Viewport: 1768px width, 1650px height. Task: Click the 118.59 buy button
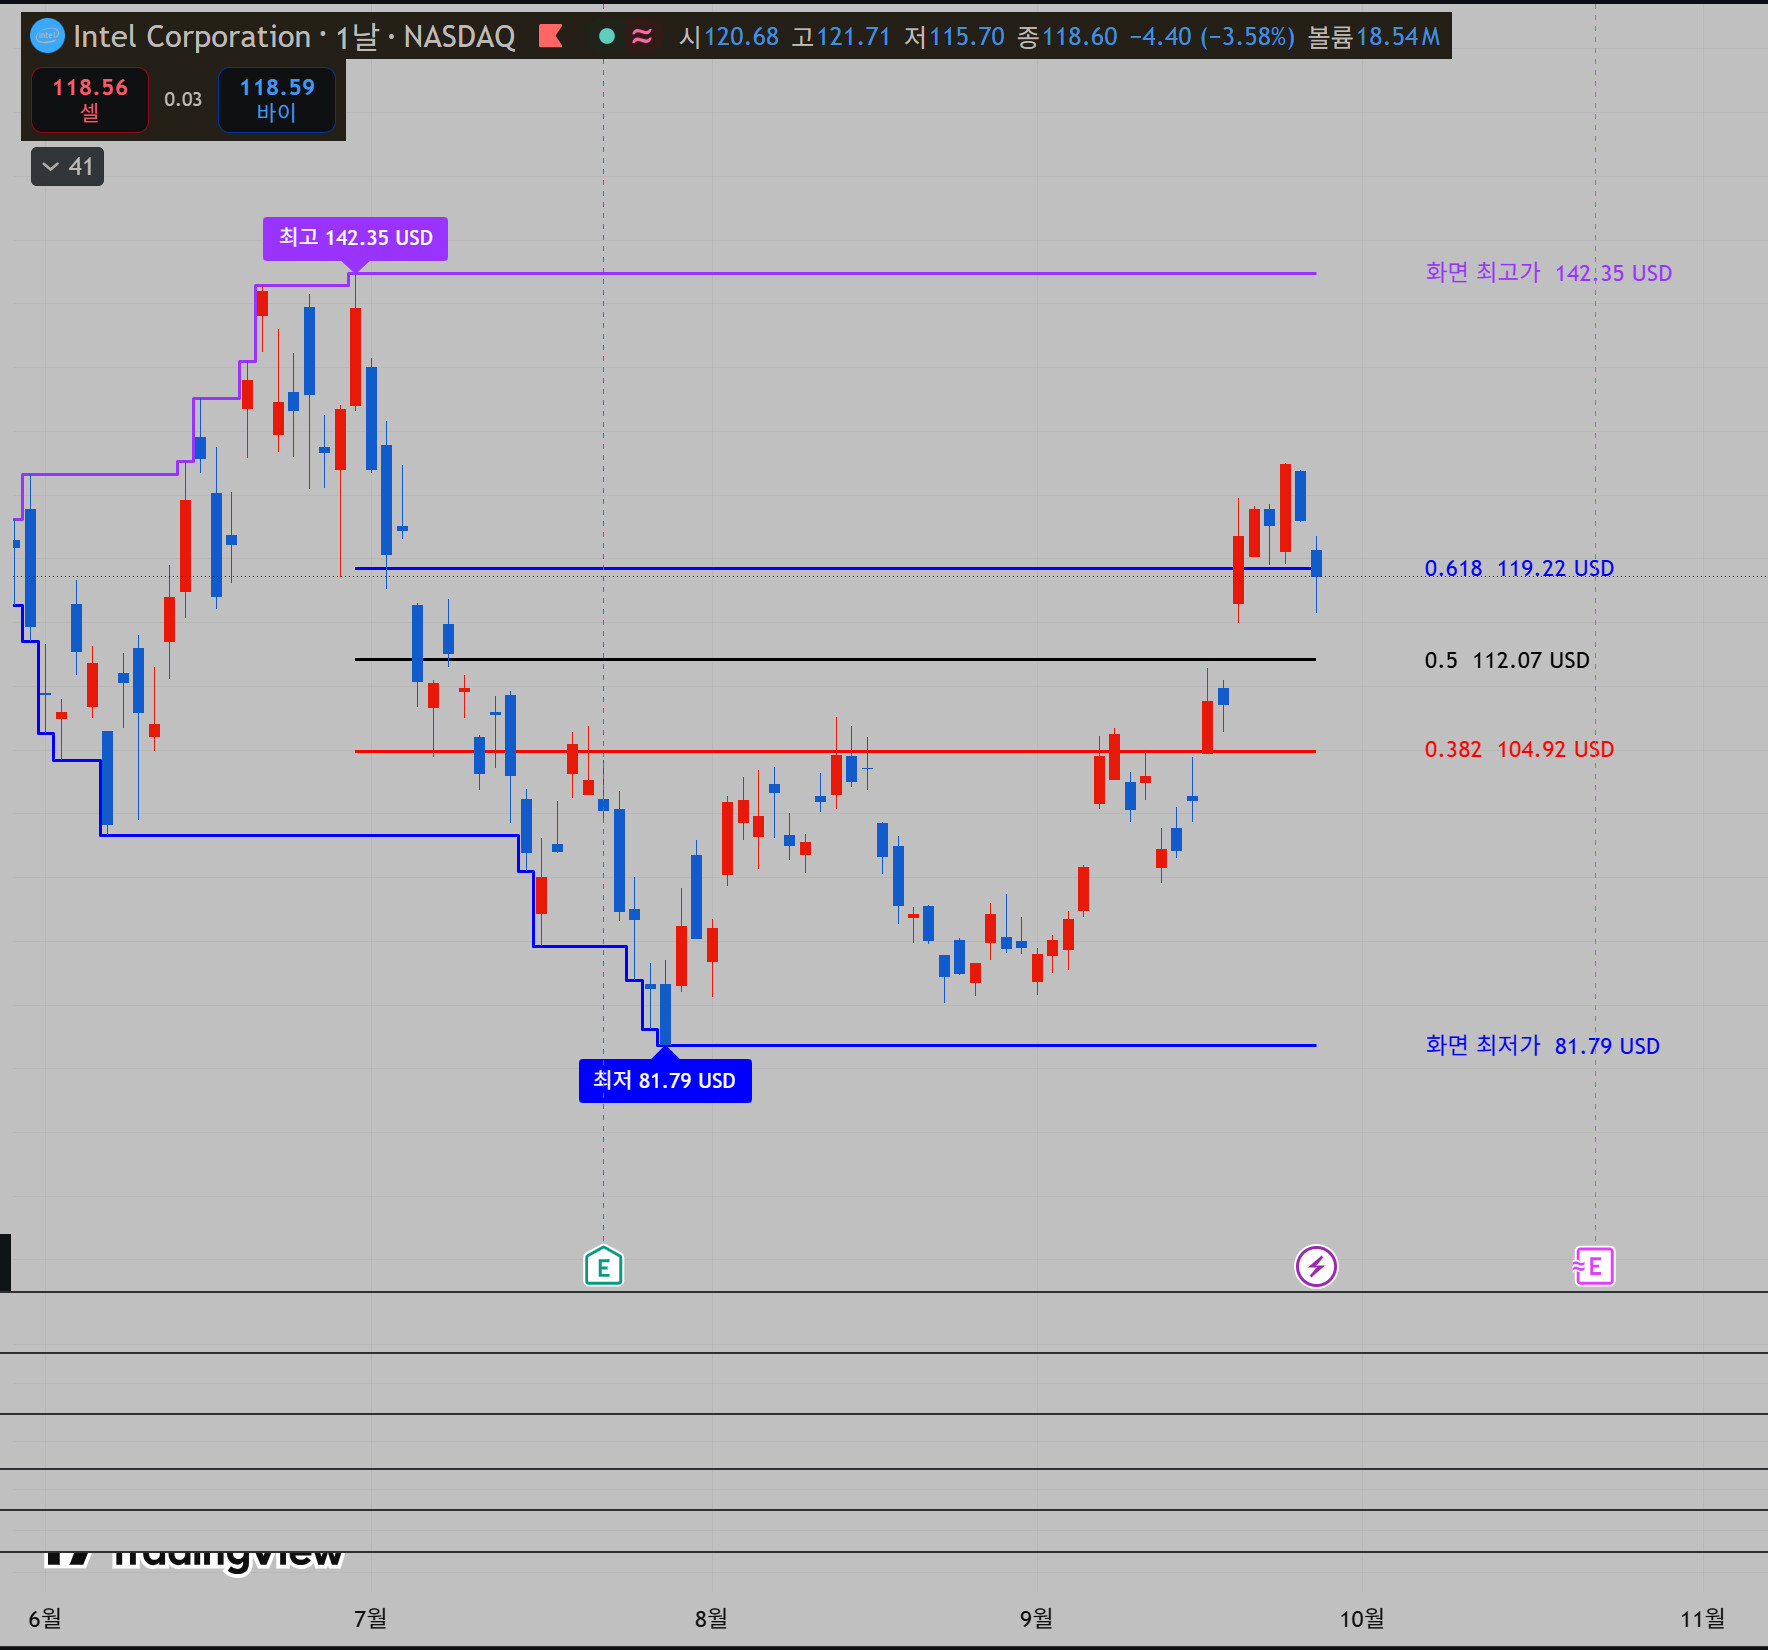click(x=277, y=99)
